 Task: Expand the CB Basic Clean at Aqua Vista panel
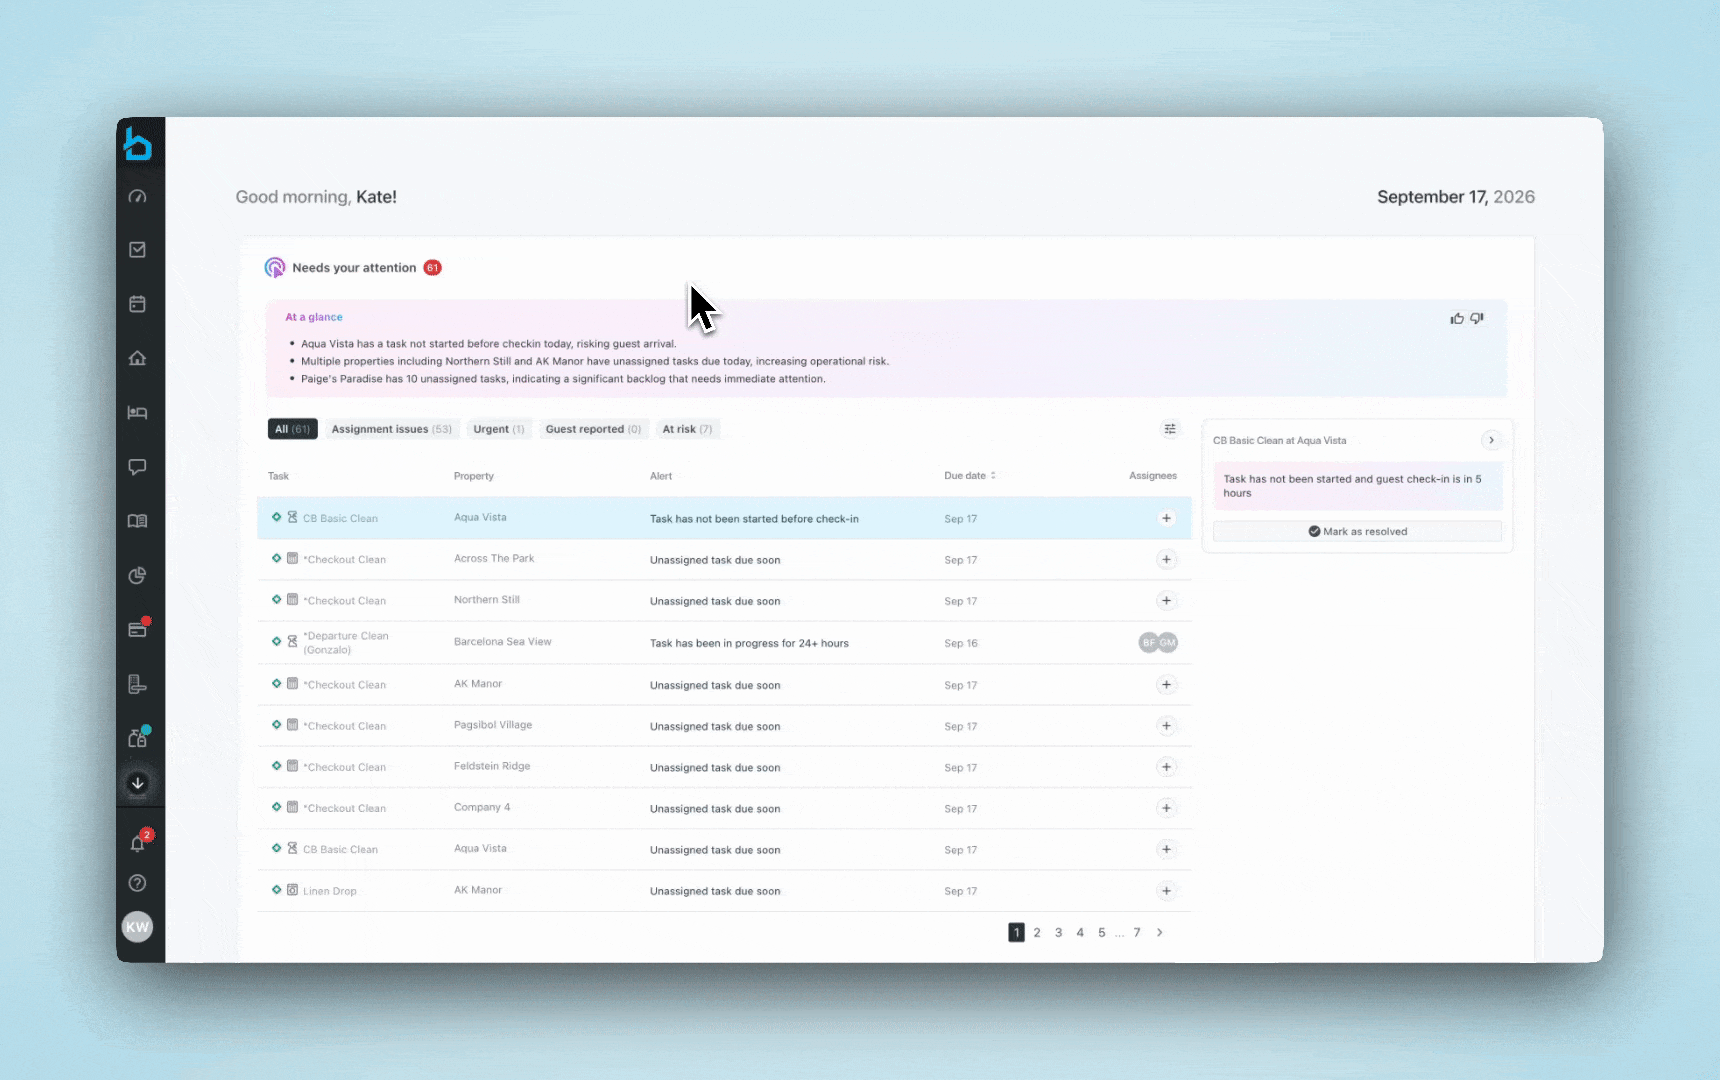coord(1491,440)
